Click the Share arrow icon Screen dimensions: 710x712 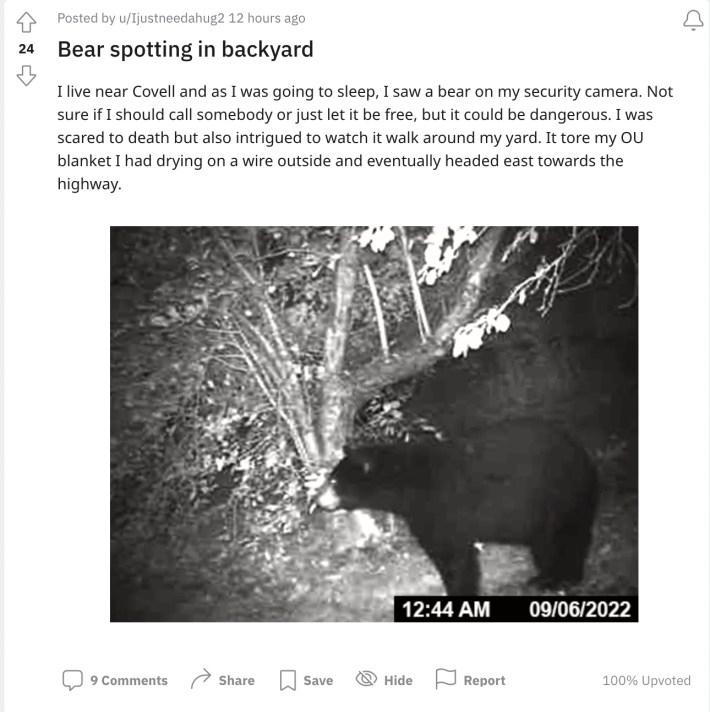(201, 679)
